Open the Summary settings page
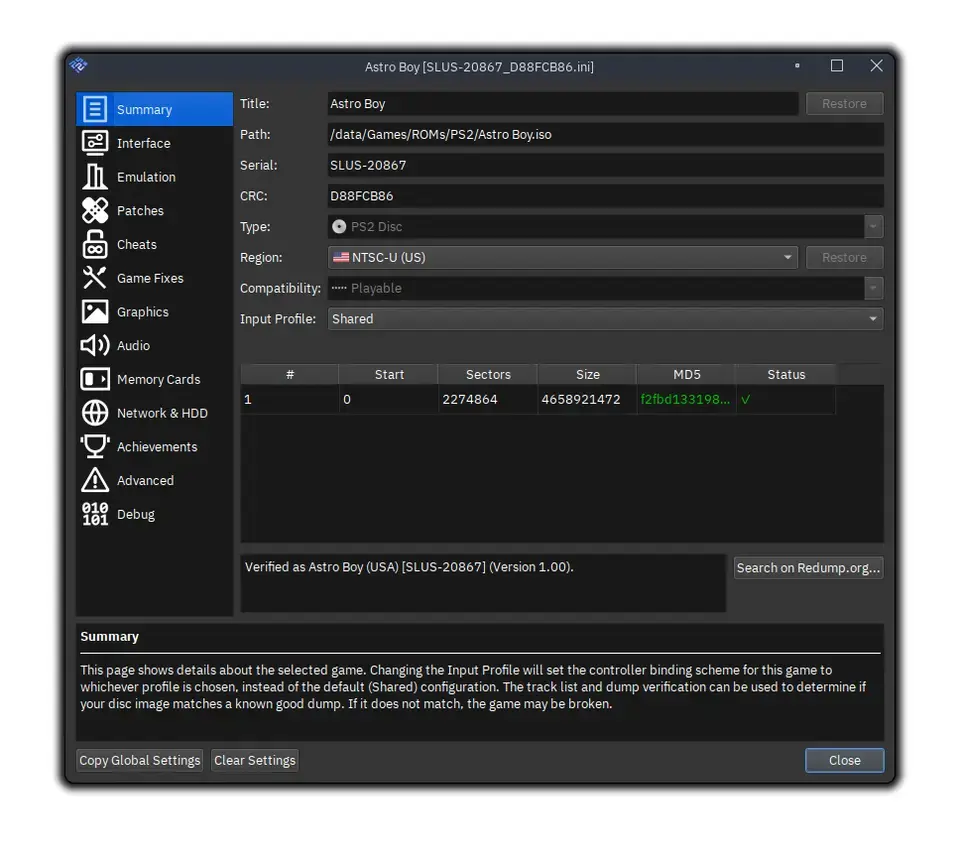Screen dimensions: 960x860 [154, 109]
